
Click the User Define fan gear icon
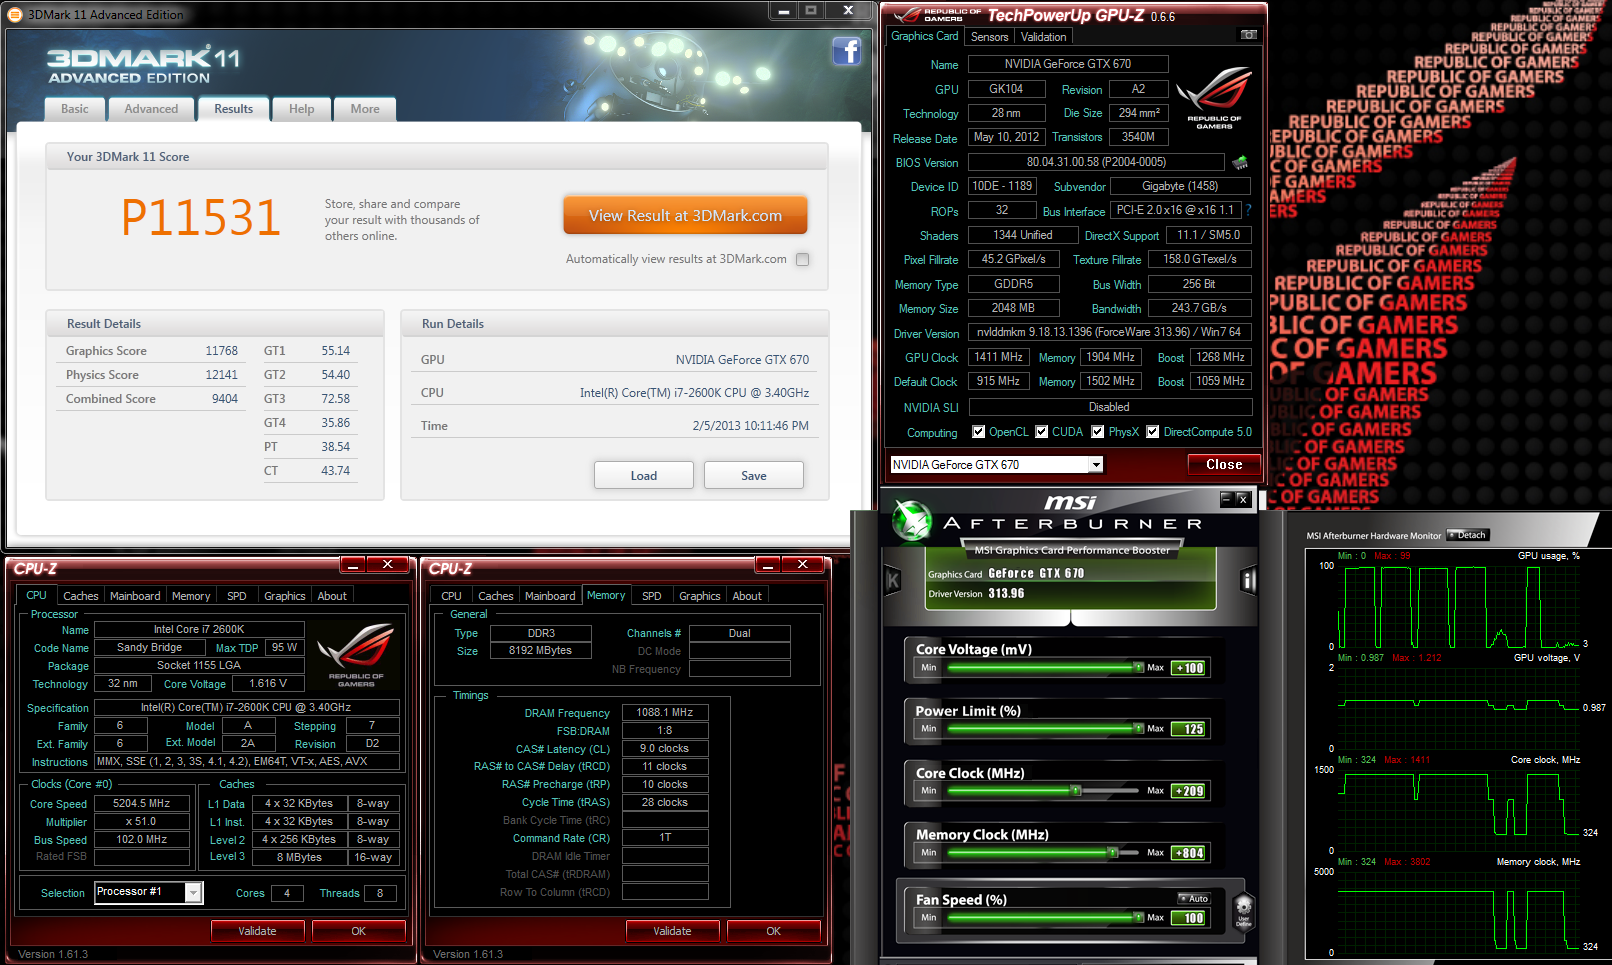tap(1243, 910)
